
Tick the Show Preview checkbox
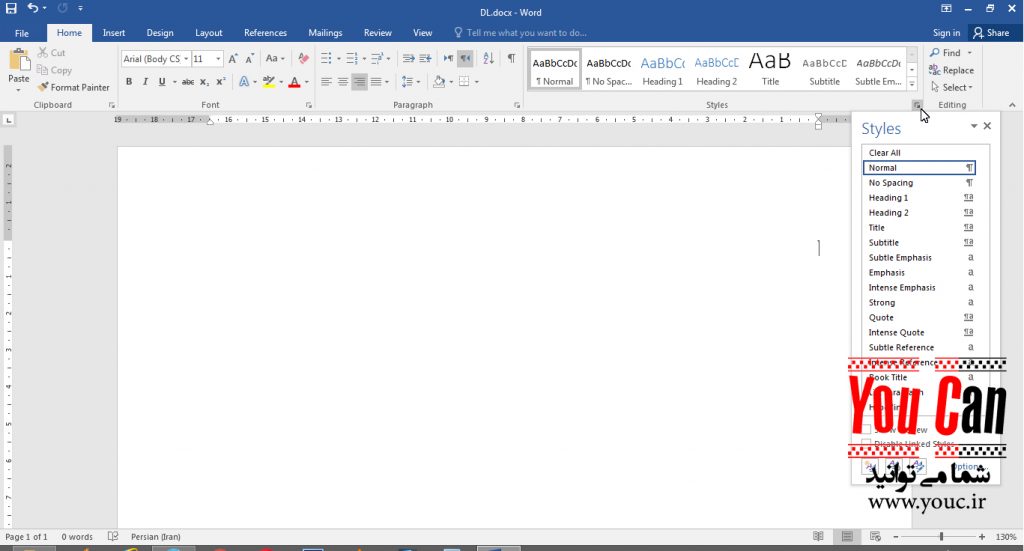point(867,430)
